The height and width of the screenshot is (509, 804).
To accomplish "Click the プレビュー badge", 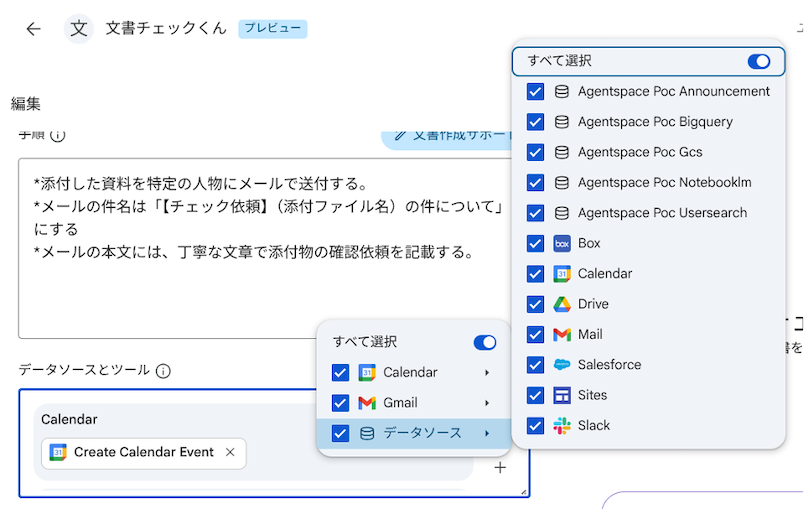I will point(273,29).
